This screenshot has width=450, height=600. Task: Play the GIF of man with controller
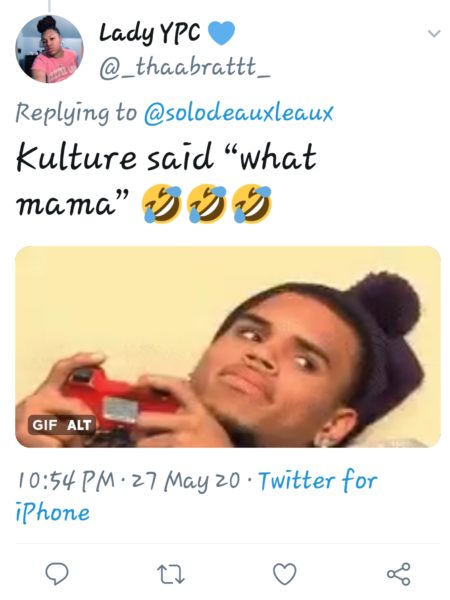228,347
